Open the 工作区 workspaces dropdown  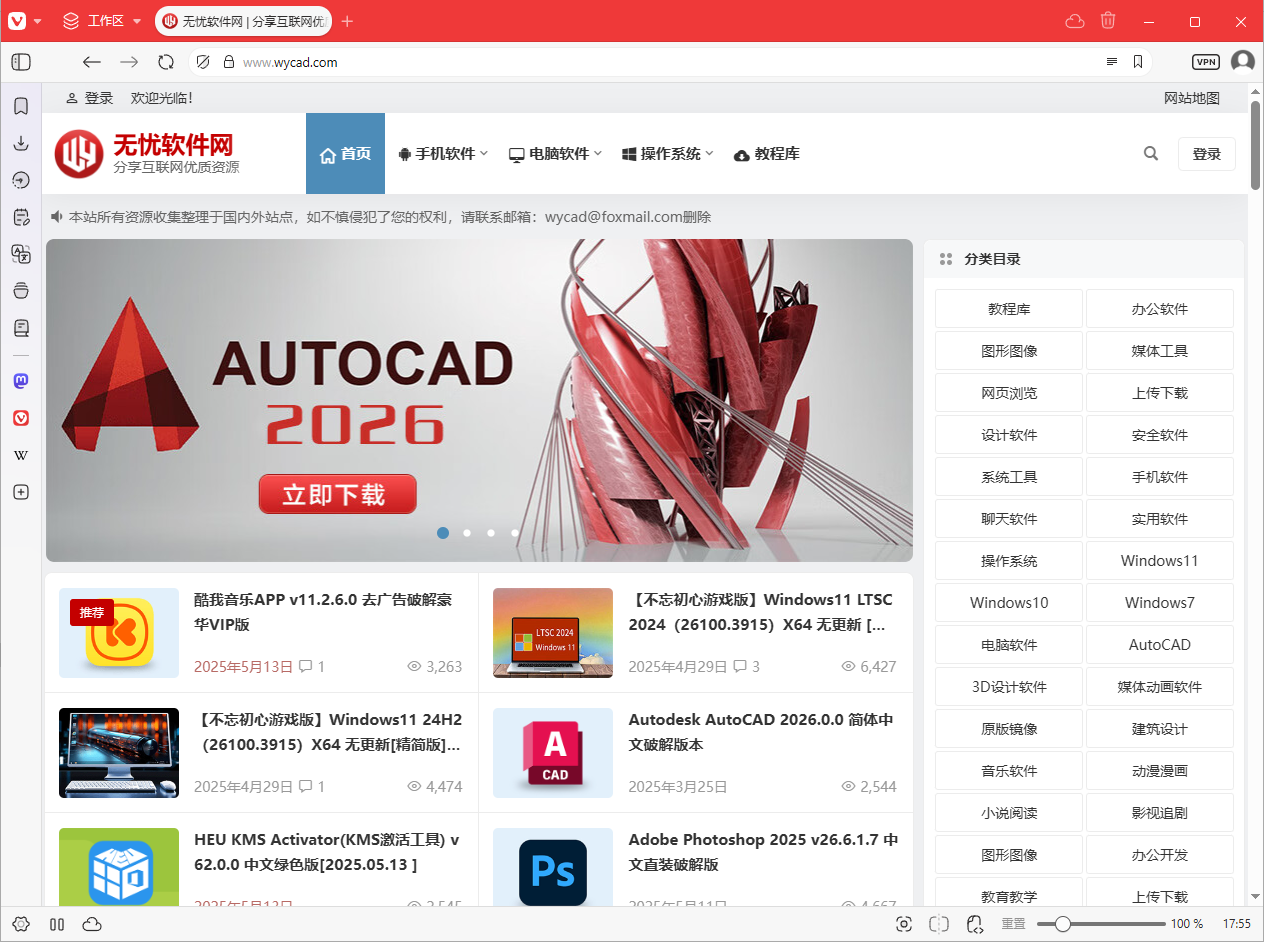[102, 21]
